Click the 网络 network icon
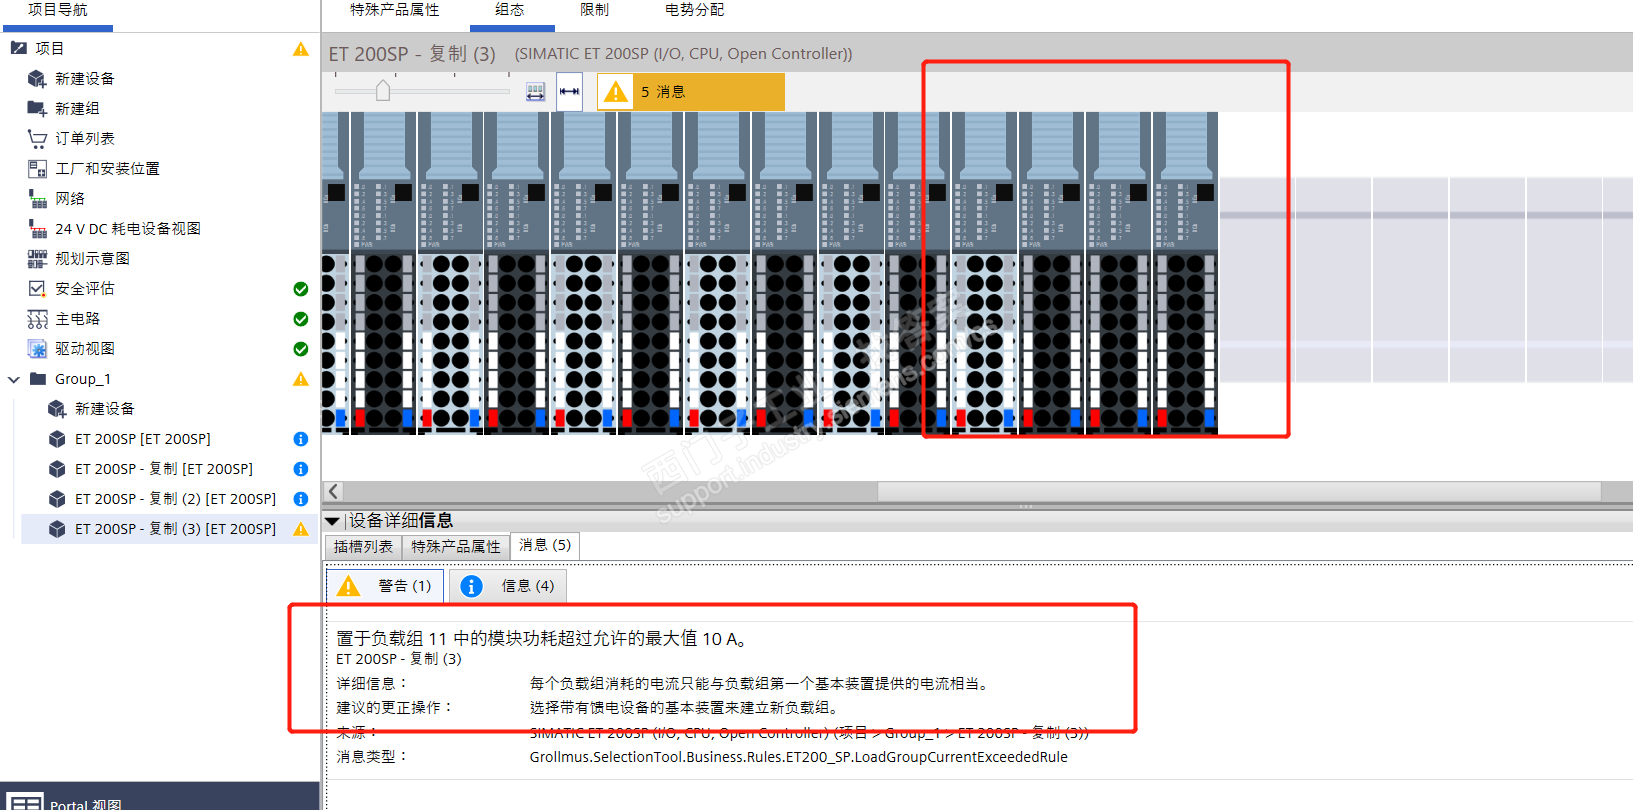This screenshot has height=810, width=1633. 37,198
